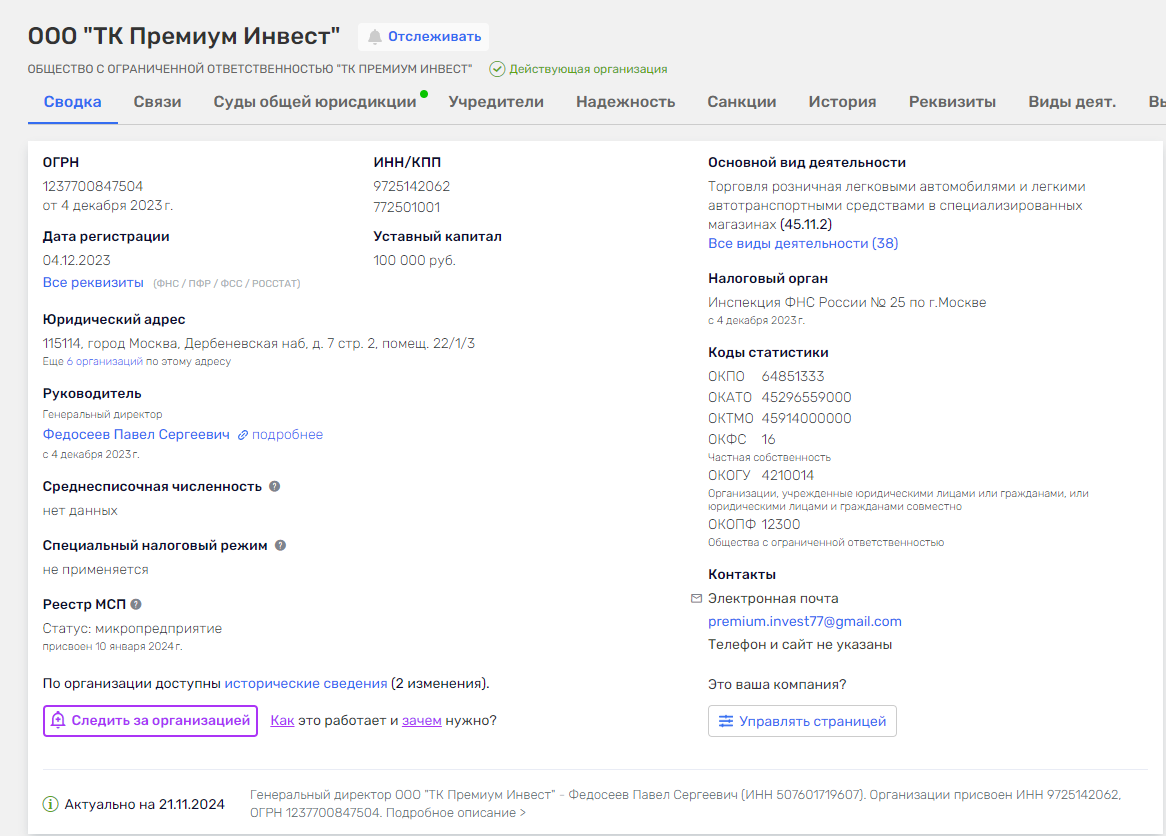Click Телефон и сайт не указаны text
Viewport: 1166px width, 836px height.
tap(800, 645)
